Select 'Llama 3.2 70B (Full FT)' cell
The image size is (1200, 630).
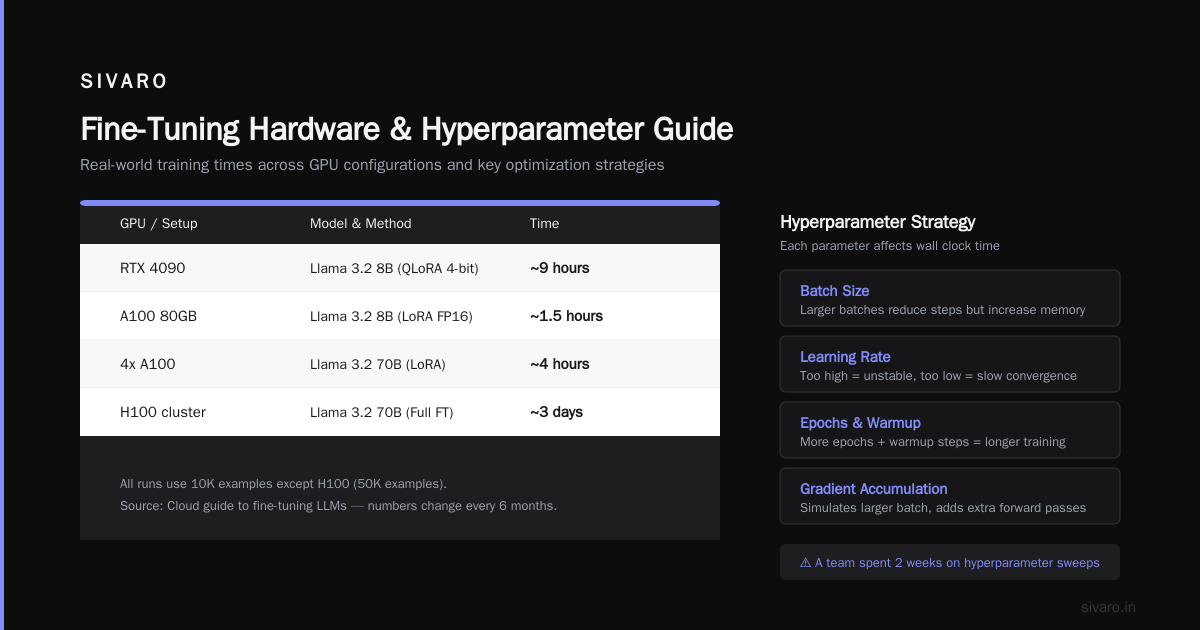click(x=382, y=412)
